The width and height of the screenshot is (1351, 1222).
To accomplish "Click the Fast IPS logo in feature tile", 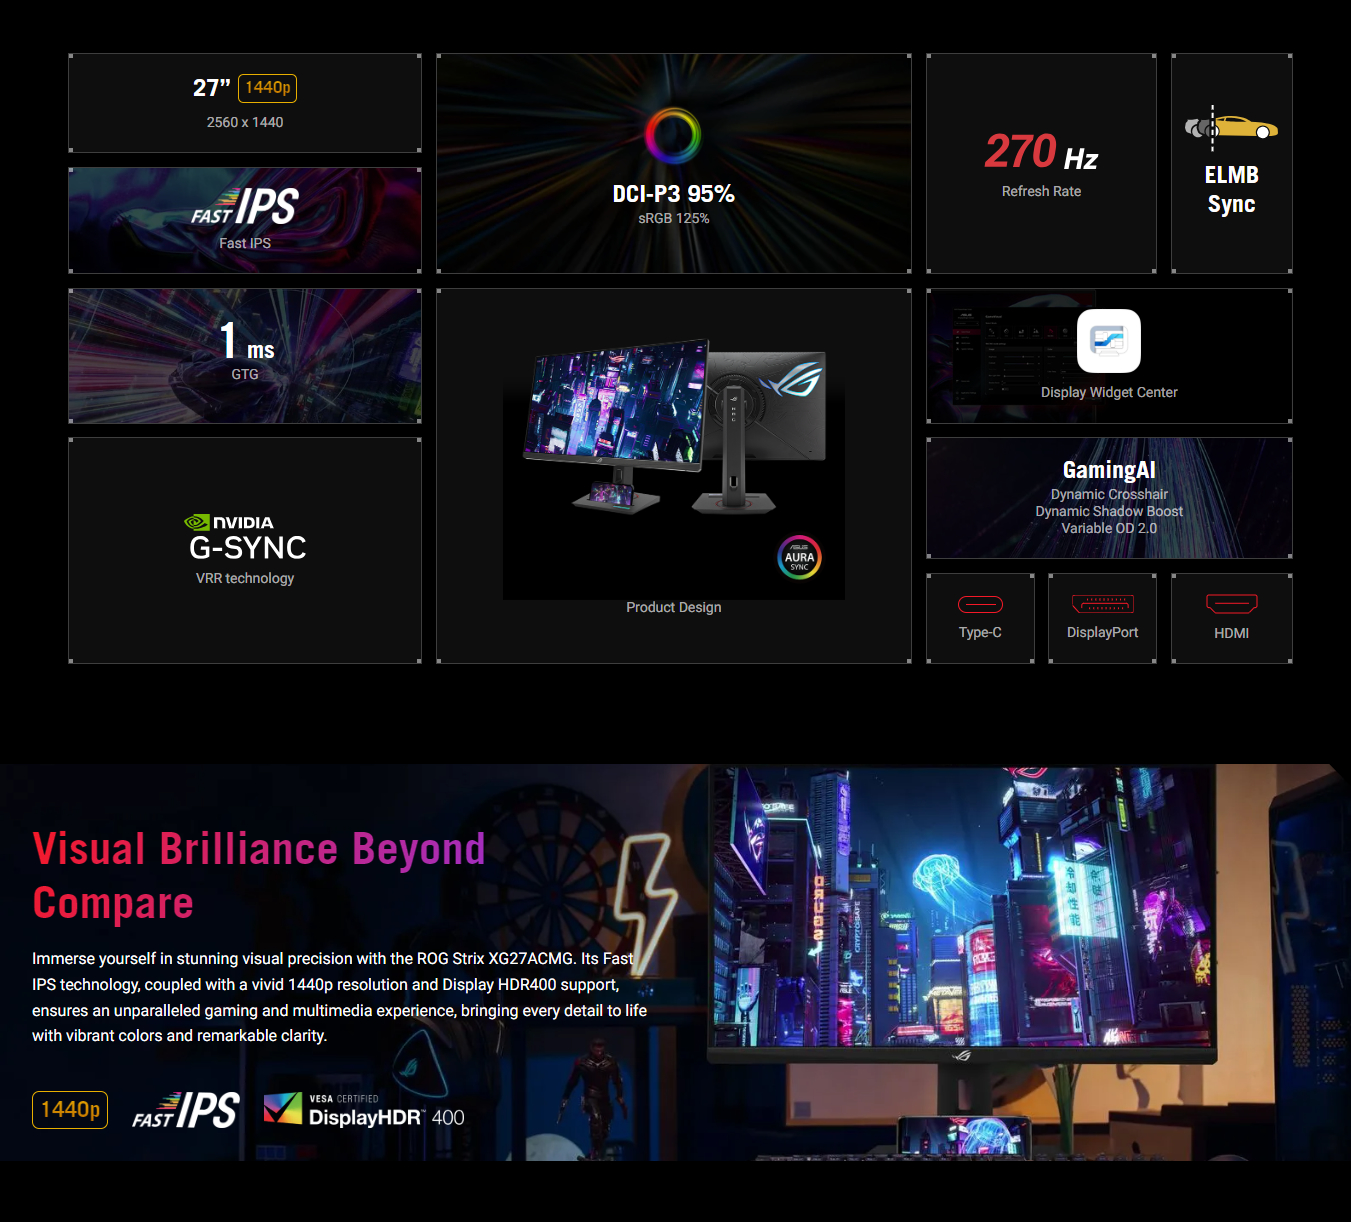I will pos(245,207).
